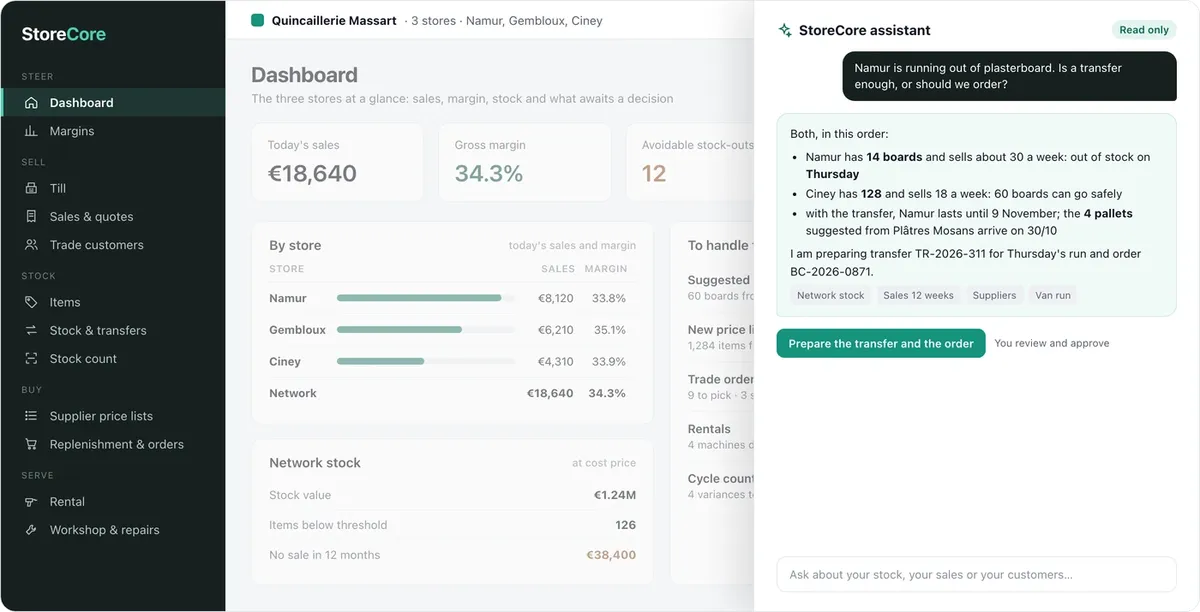Open Trade customers via its people icon
The image size is (1200, 612).
click(x=31, y=245)
